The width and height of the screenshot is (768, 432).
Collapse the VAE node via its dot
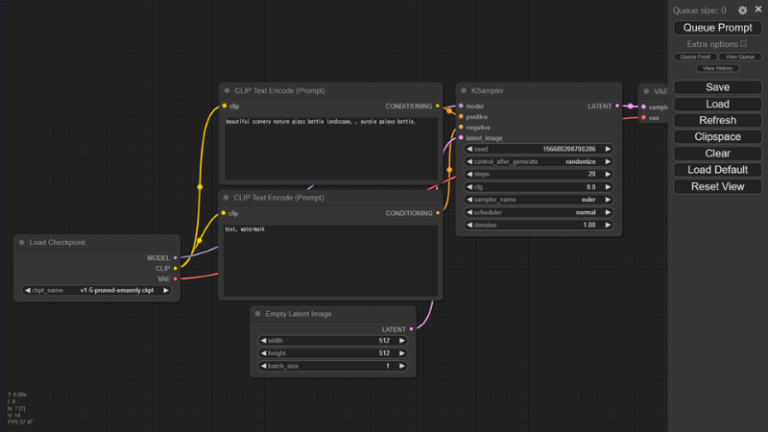(646, 92)
